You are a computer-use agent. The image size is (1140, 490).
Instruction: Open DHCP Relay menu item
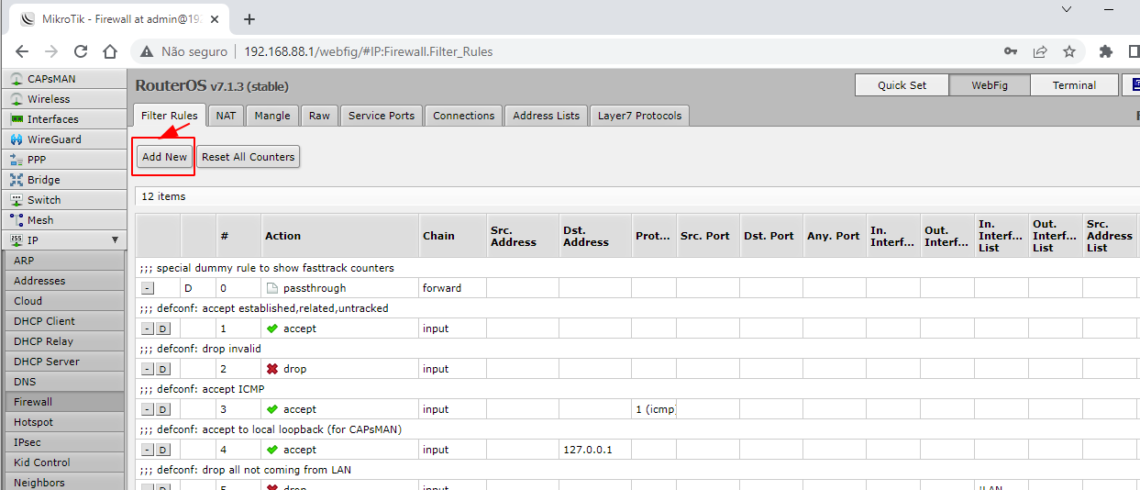(x=64, y=341)
